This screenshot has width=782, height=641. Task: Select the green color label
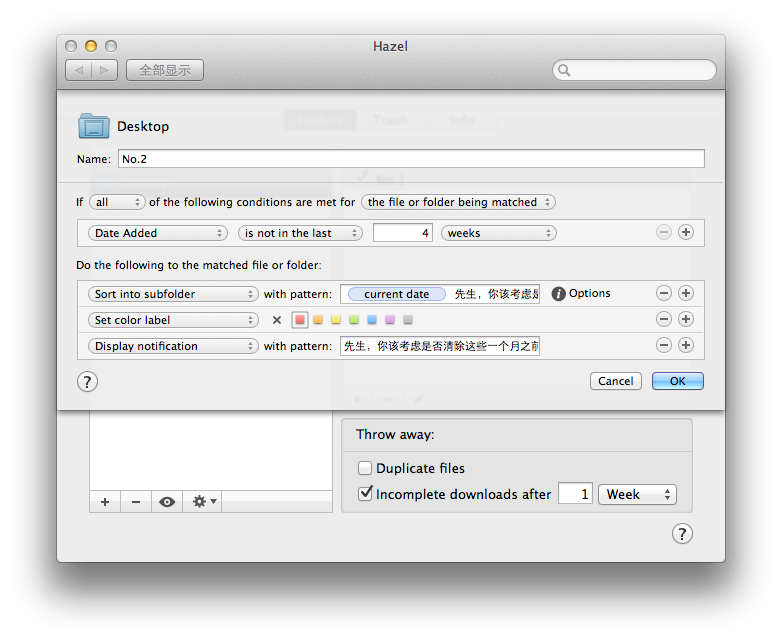(x=354, y=320)
